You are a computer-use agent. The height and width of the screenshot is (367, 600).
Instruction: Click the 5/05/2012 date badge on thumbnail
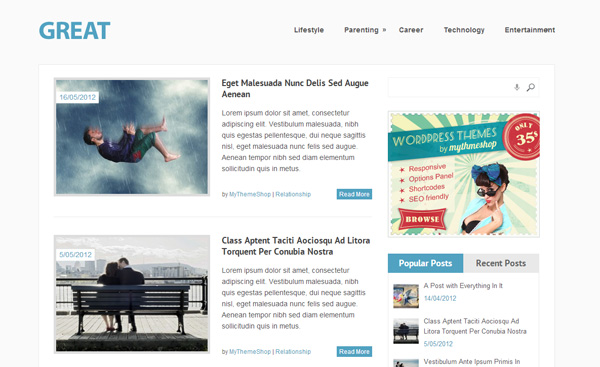pos(75,254)
